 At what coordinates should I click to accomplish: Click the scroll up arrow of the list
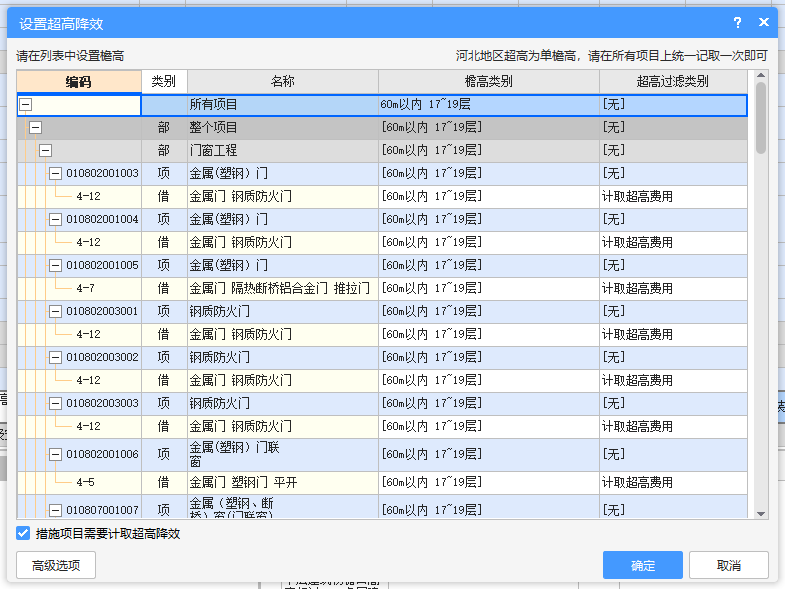tap(761, 76)
